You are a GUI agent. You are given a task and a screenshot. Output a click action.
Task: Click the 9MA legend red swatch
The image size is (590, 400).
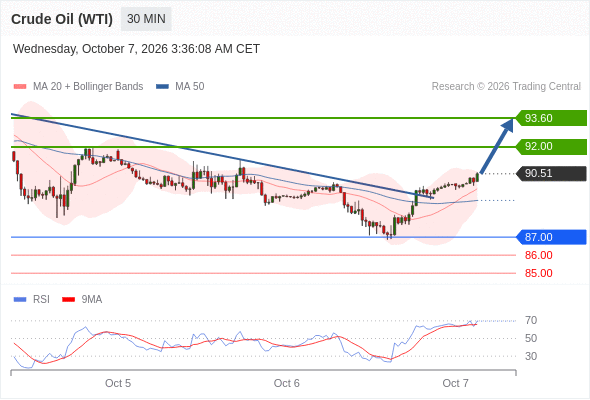[68, 300]
